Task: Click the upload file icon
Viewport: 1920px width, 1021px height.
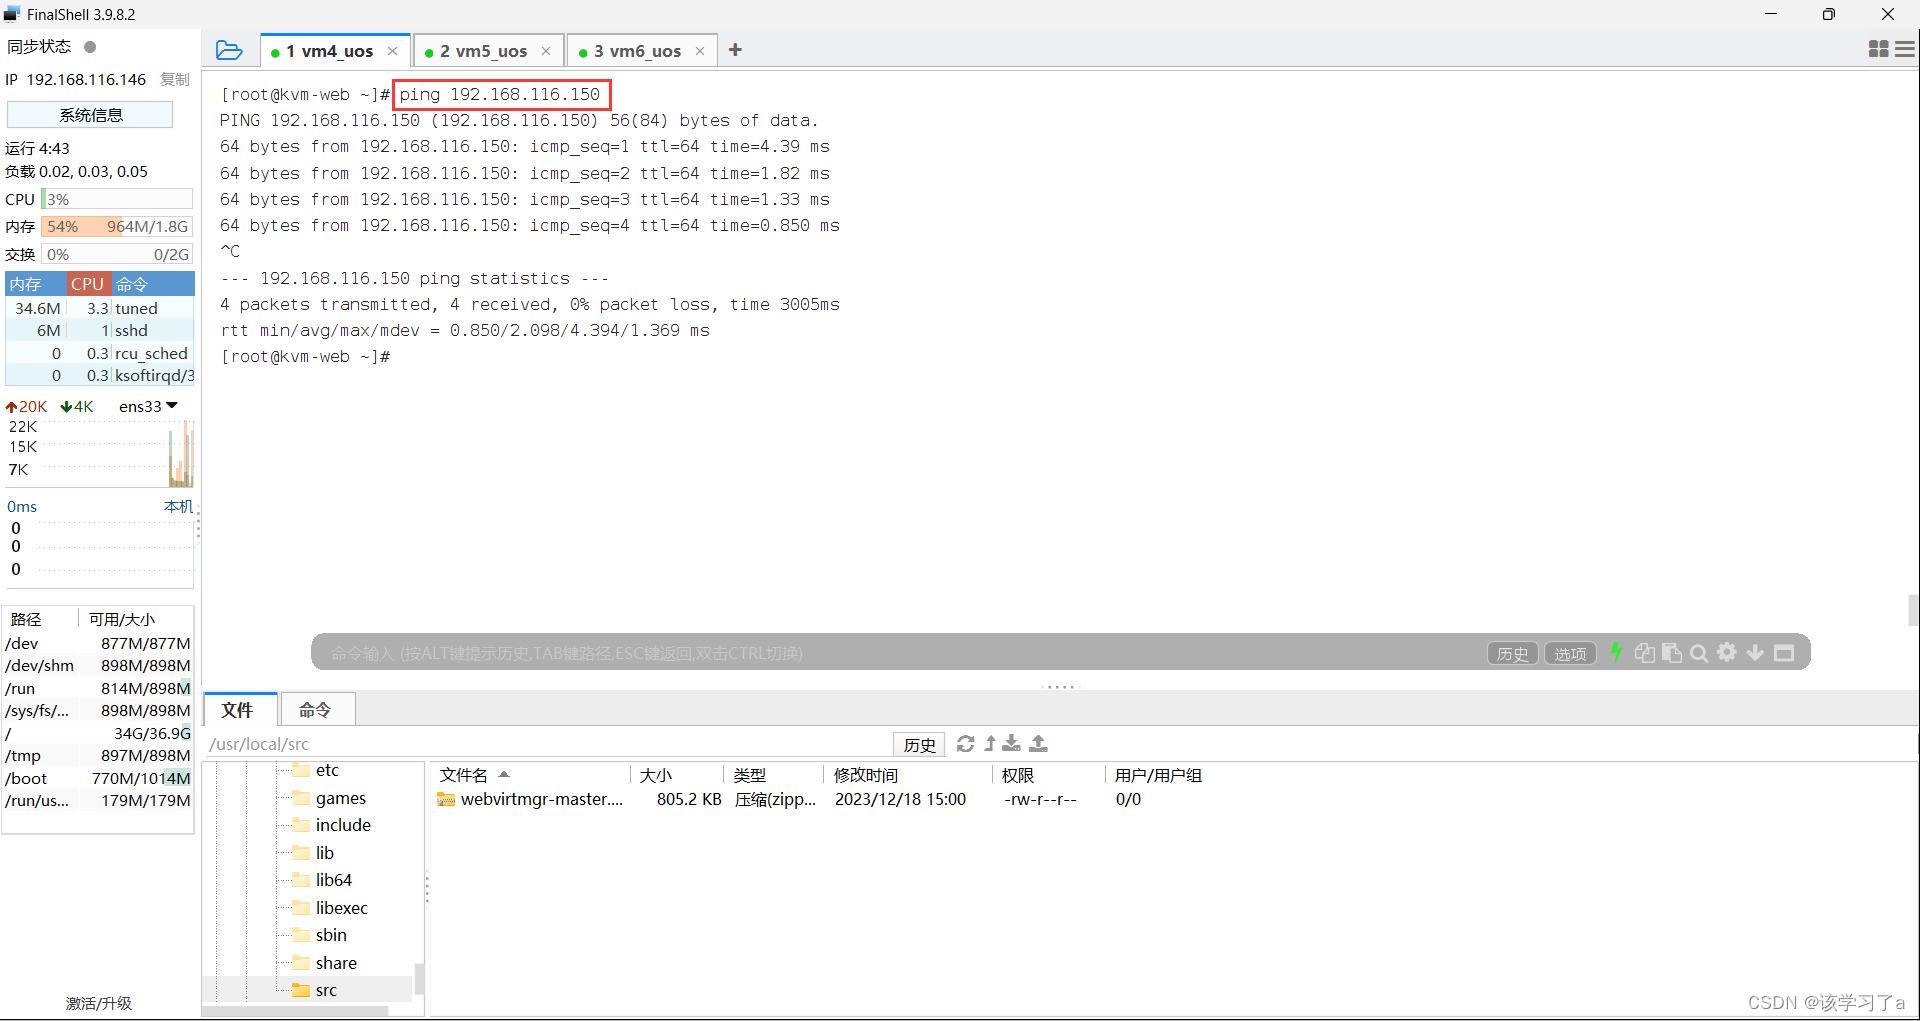Action: [1039, 743]
